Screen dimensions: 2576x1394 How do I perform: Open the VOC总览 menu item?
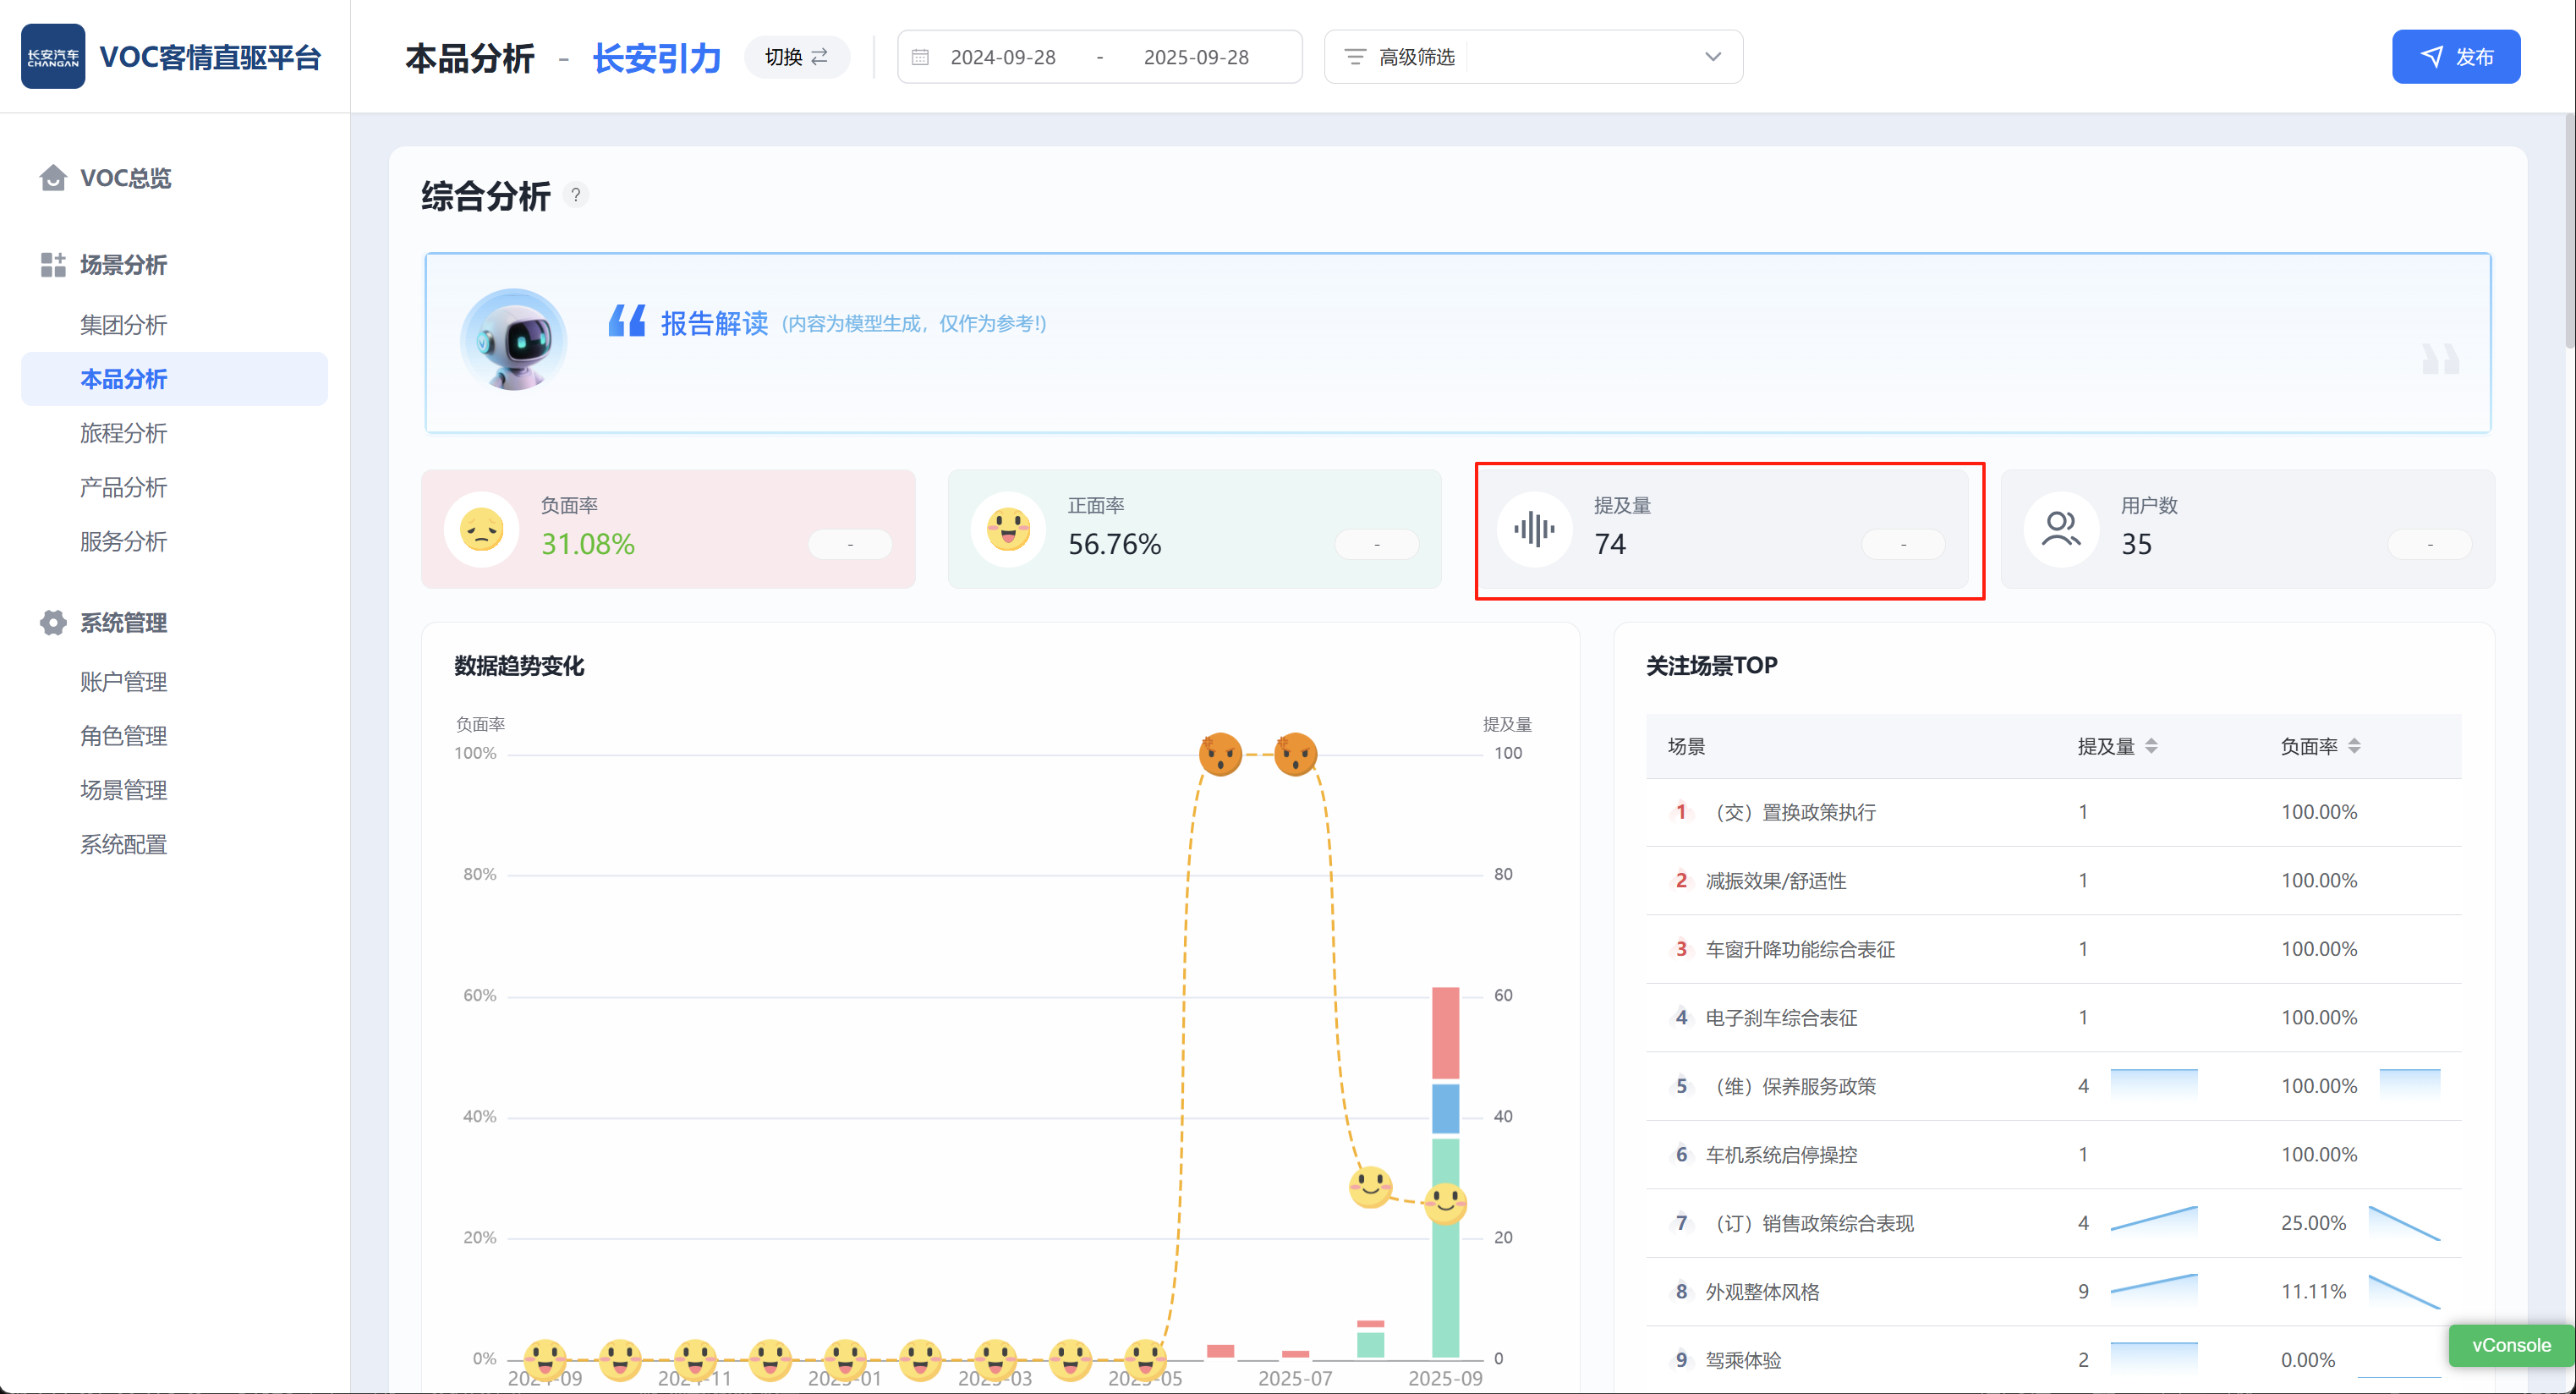[x=125, y=178]
